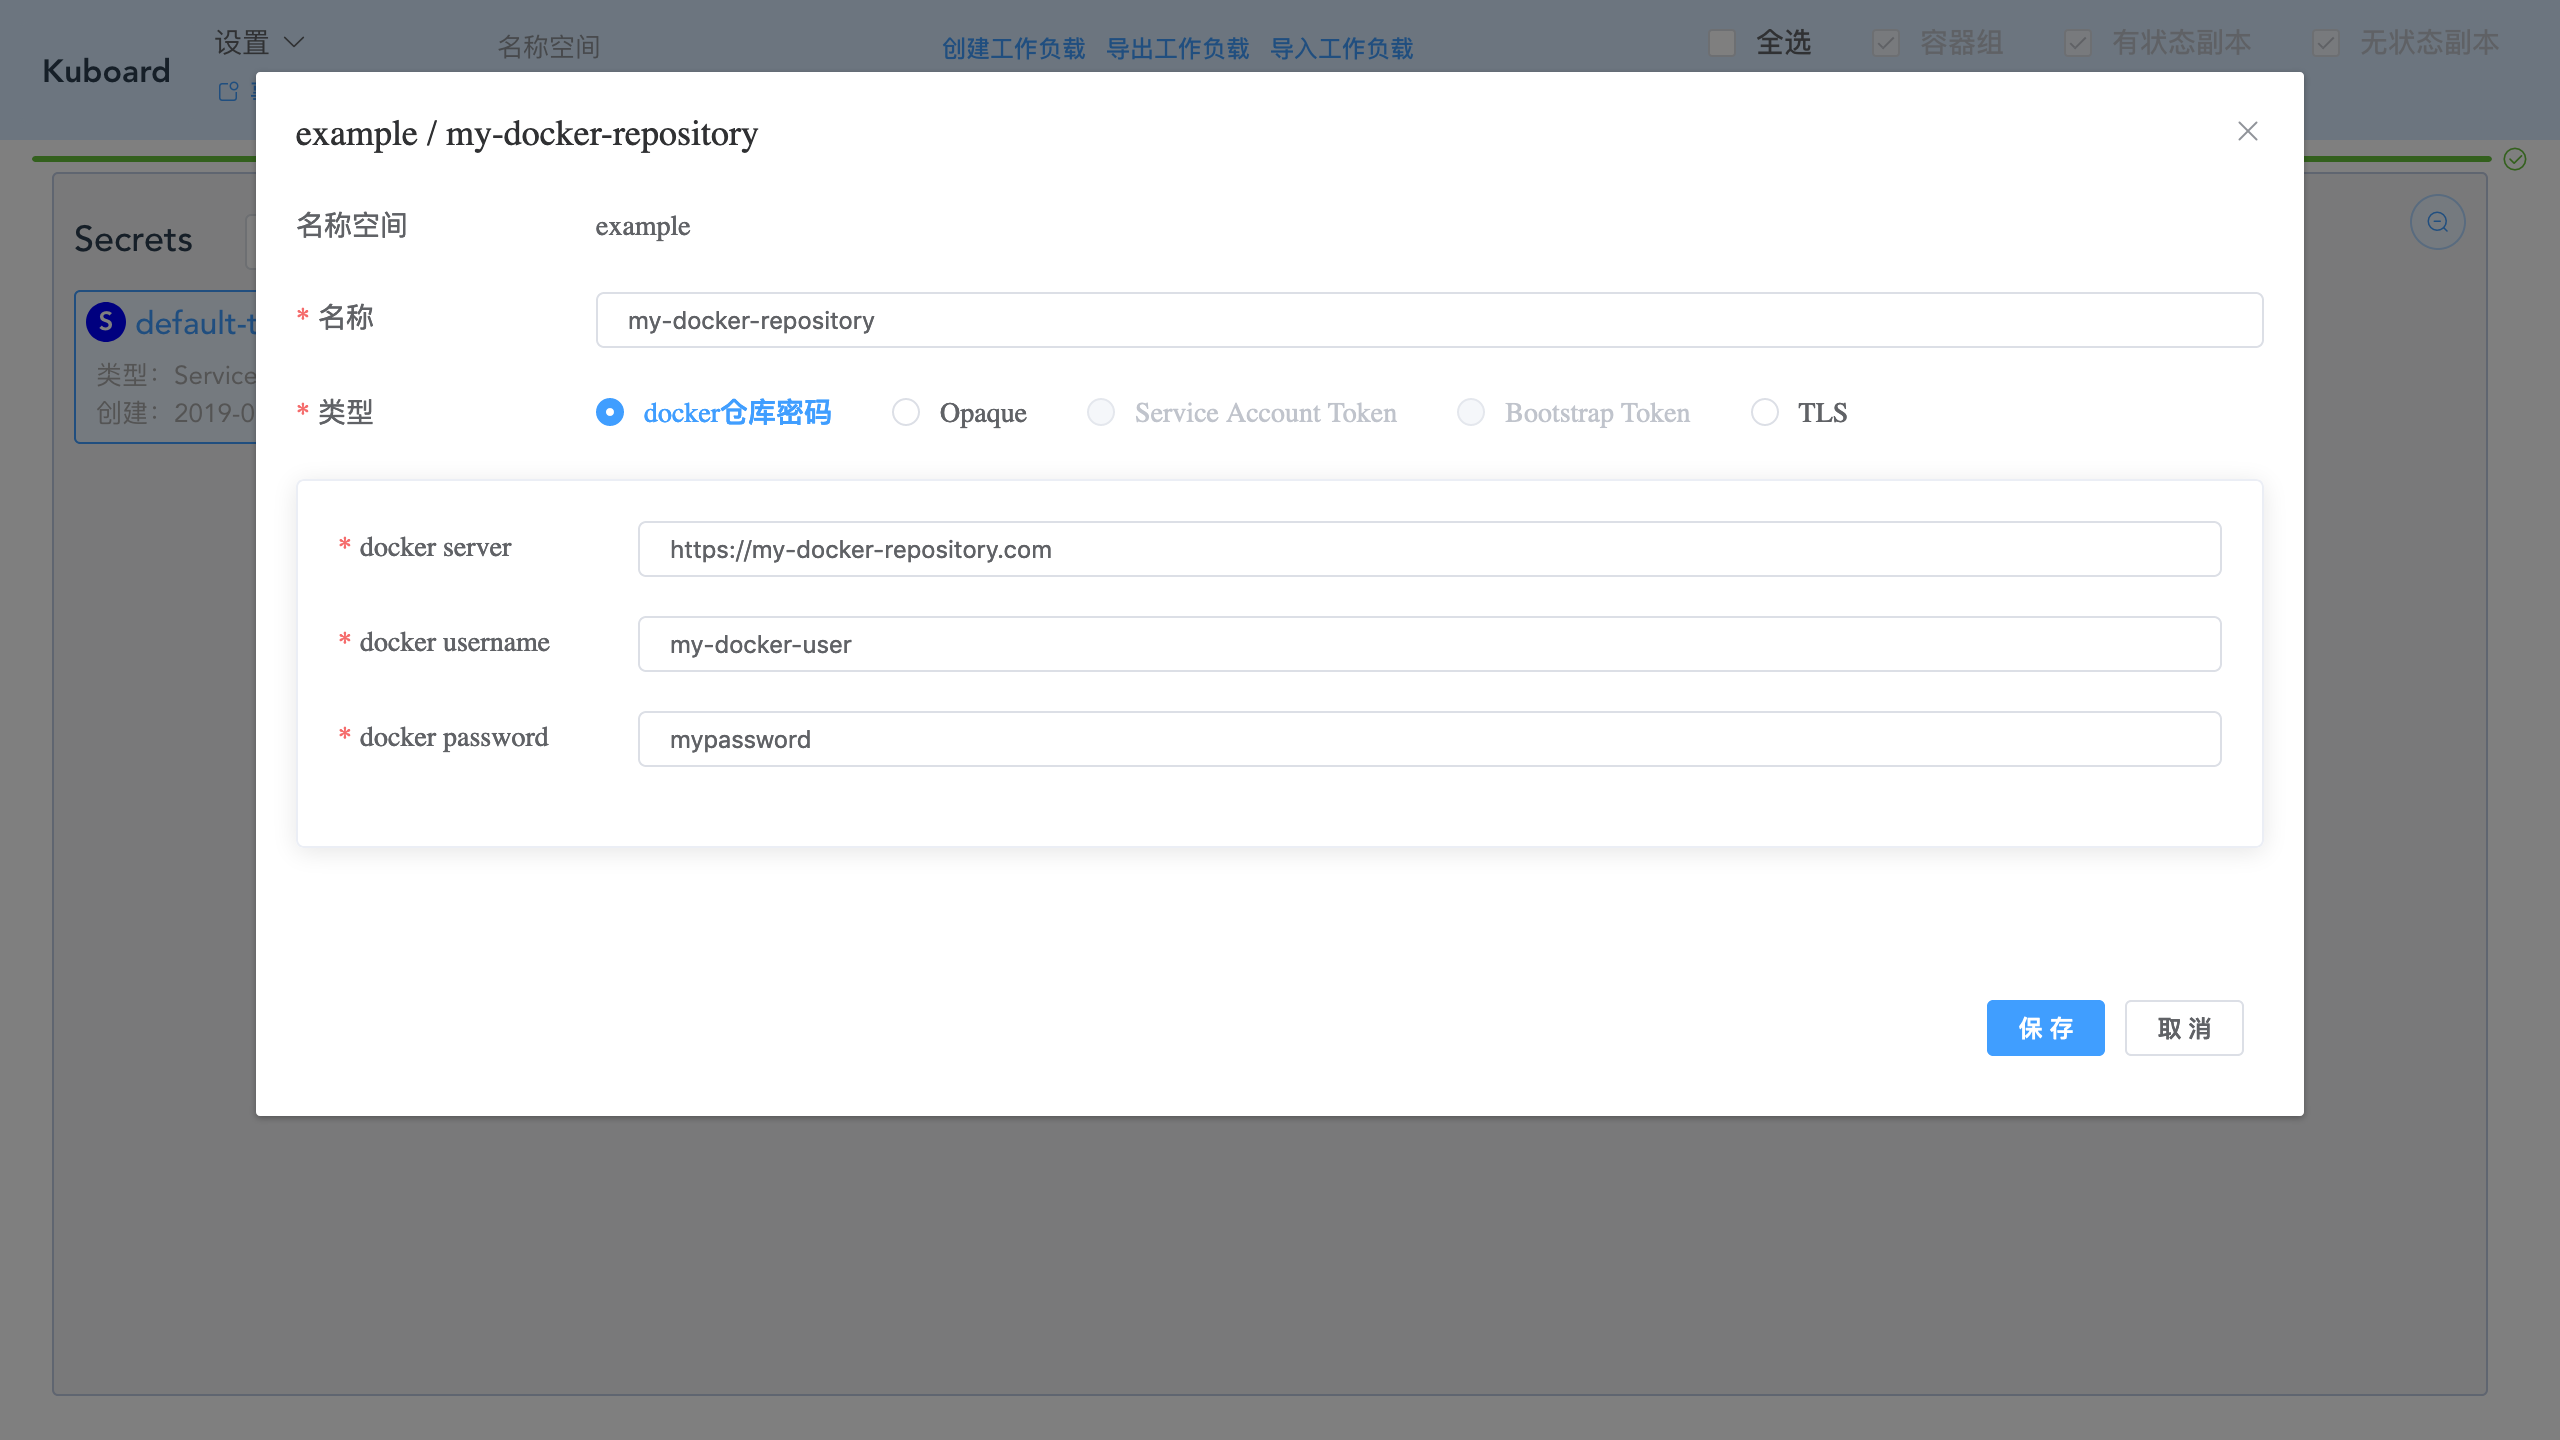The width and height of the screenshot is (2560, 1440).
Task: Click the S badge on default-token secret
Action: tap(106, 321)
